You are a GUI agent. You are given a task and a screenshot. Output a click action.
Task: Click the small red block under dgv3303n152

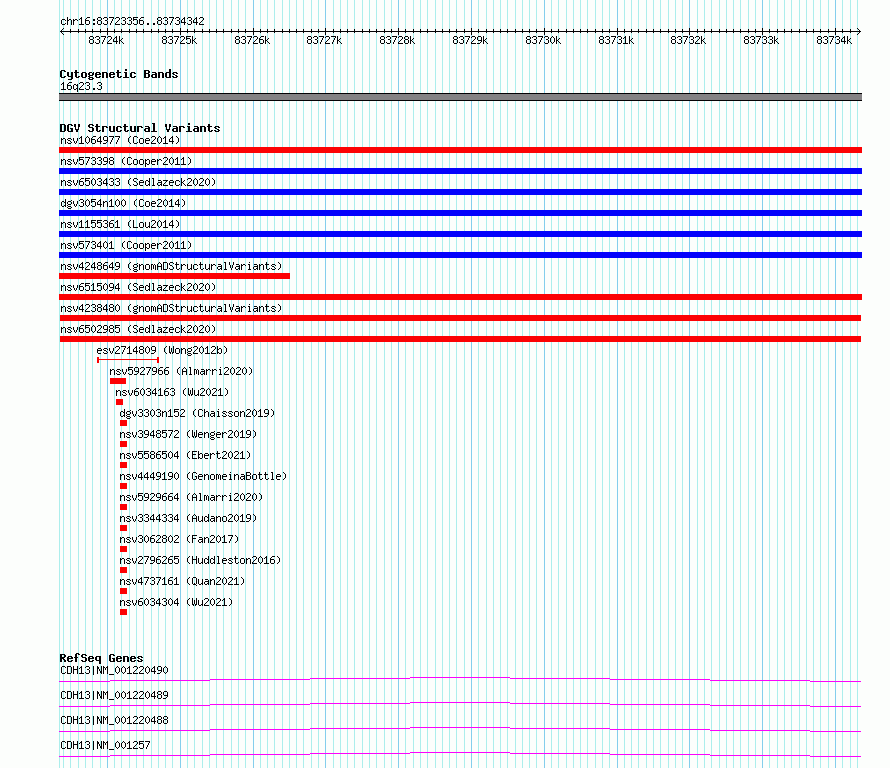(123, 423)
